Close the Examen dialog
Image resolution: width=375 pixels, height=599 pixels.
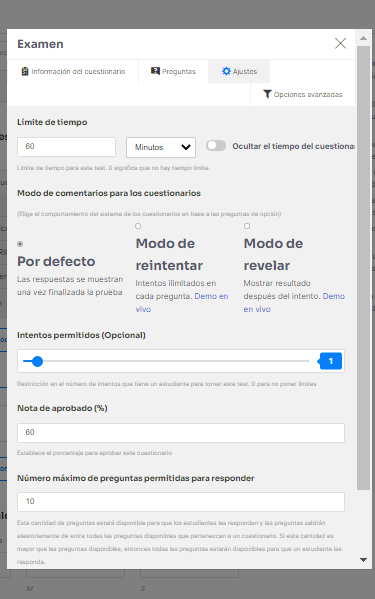tap(340, 44)
